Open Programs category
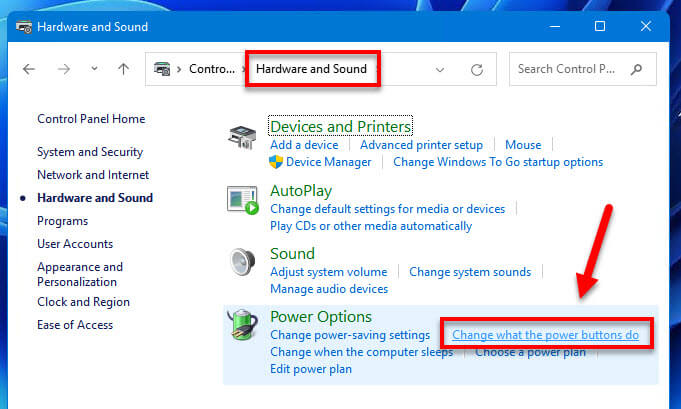The image size is (681, 409). [x=63, y=221]
